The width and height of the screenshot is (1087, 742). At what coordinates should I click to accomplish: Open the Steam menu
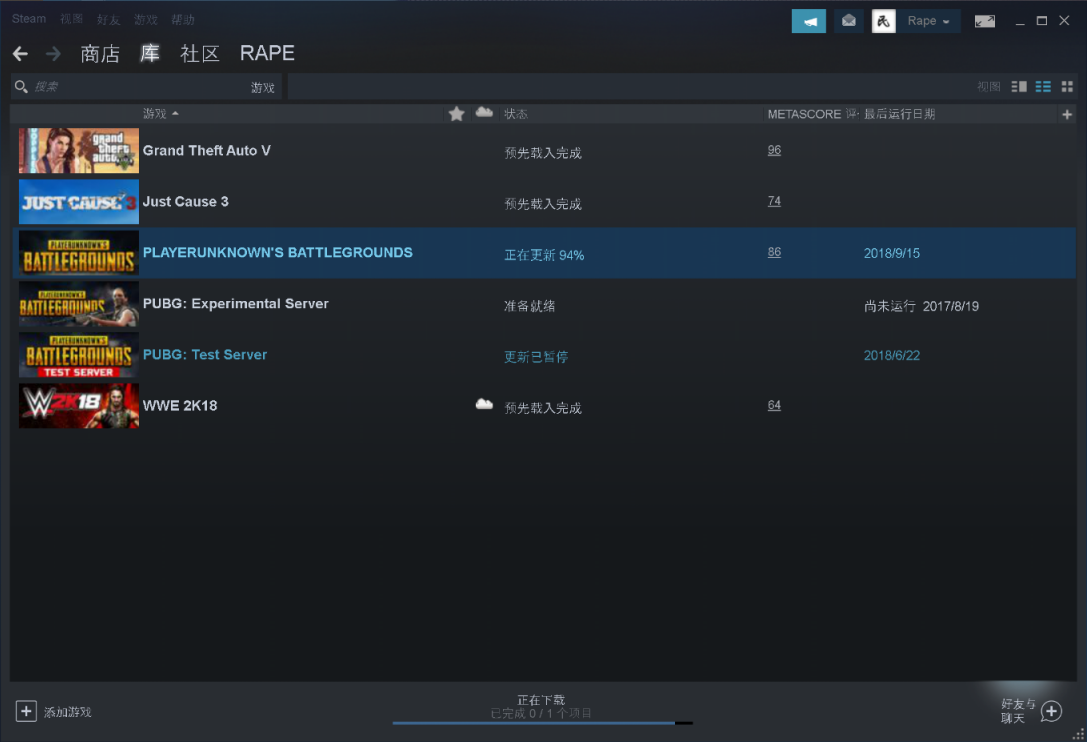[29, 19]
